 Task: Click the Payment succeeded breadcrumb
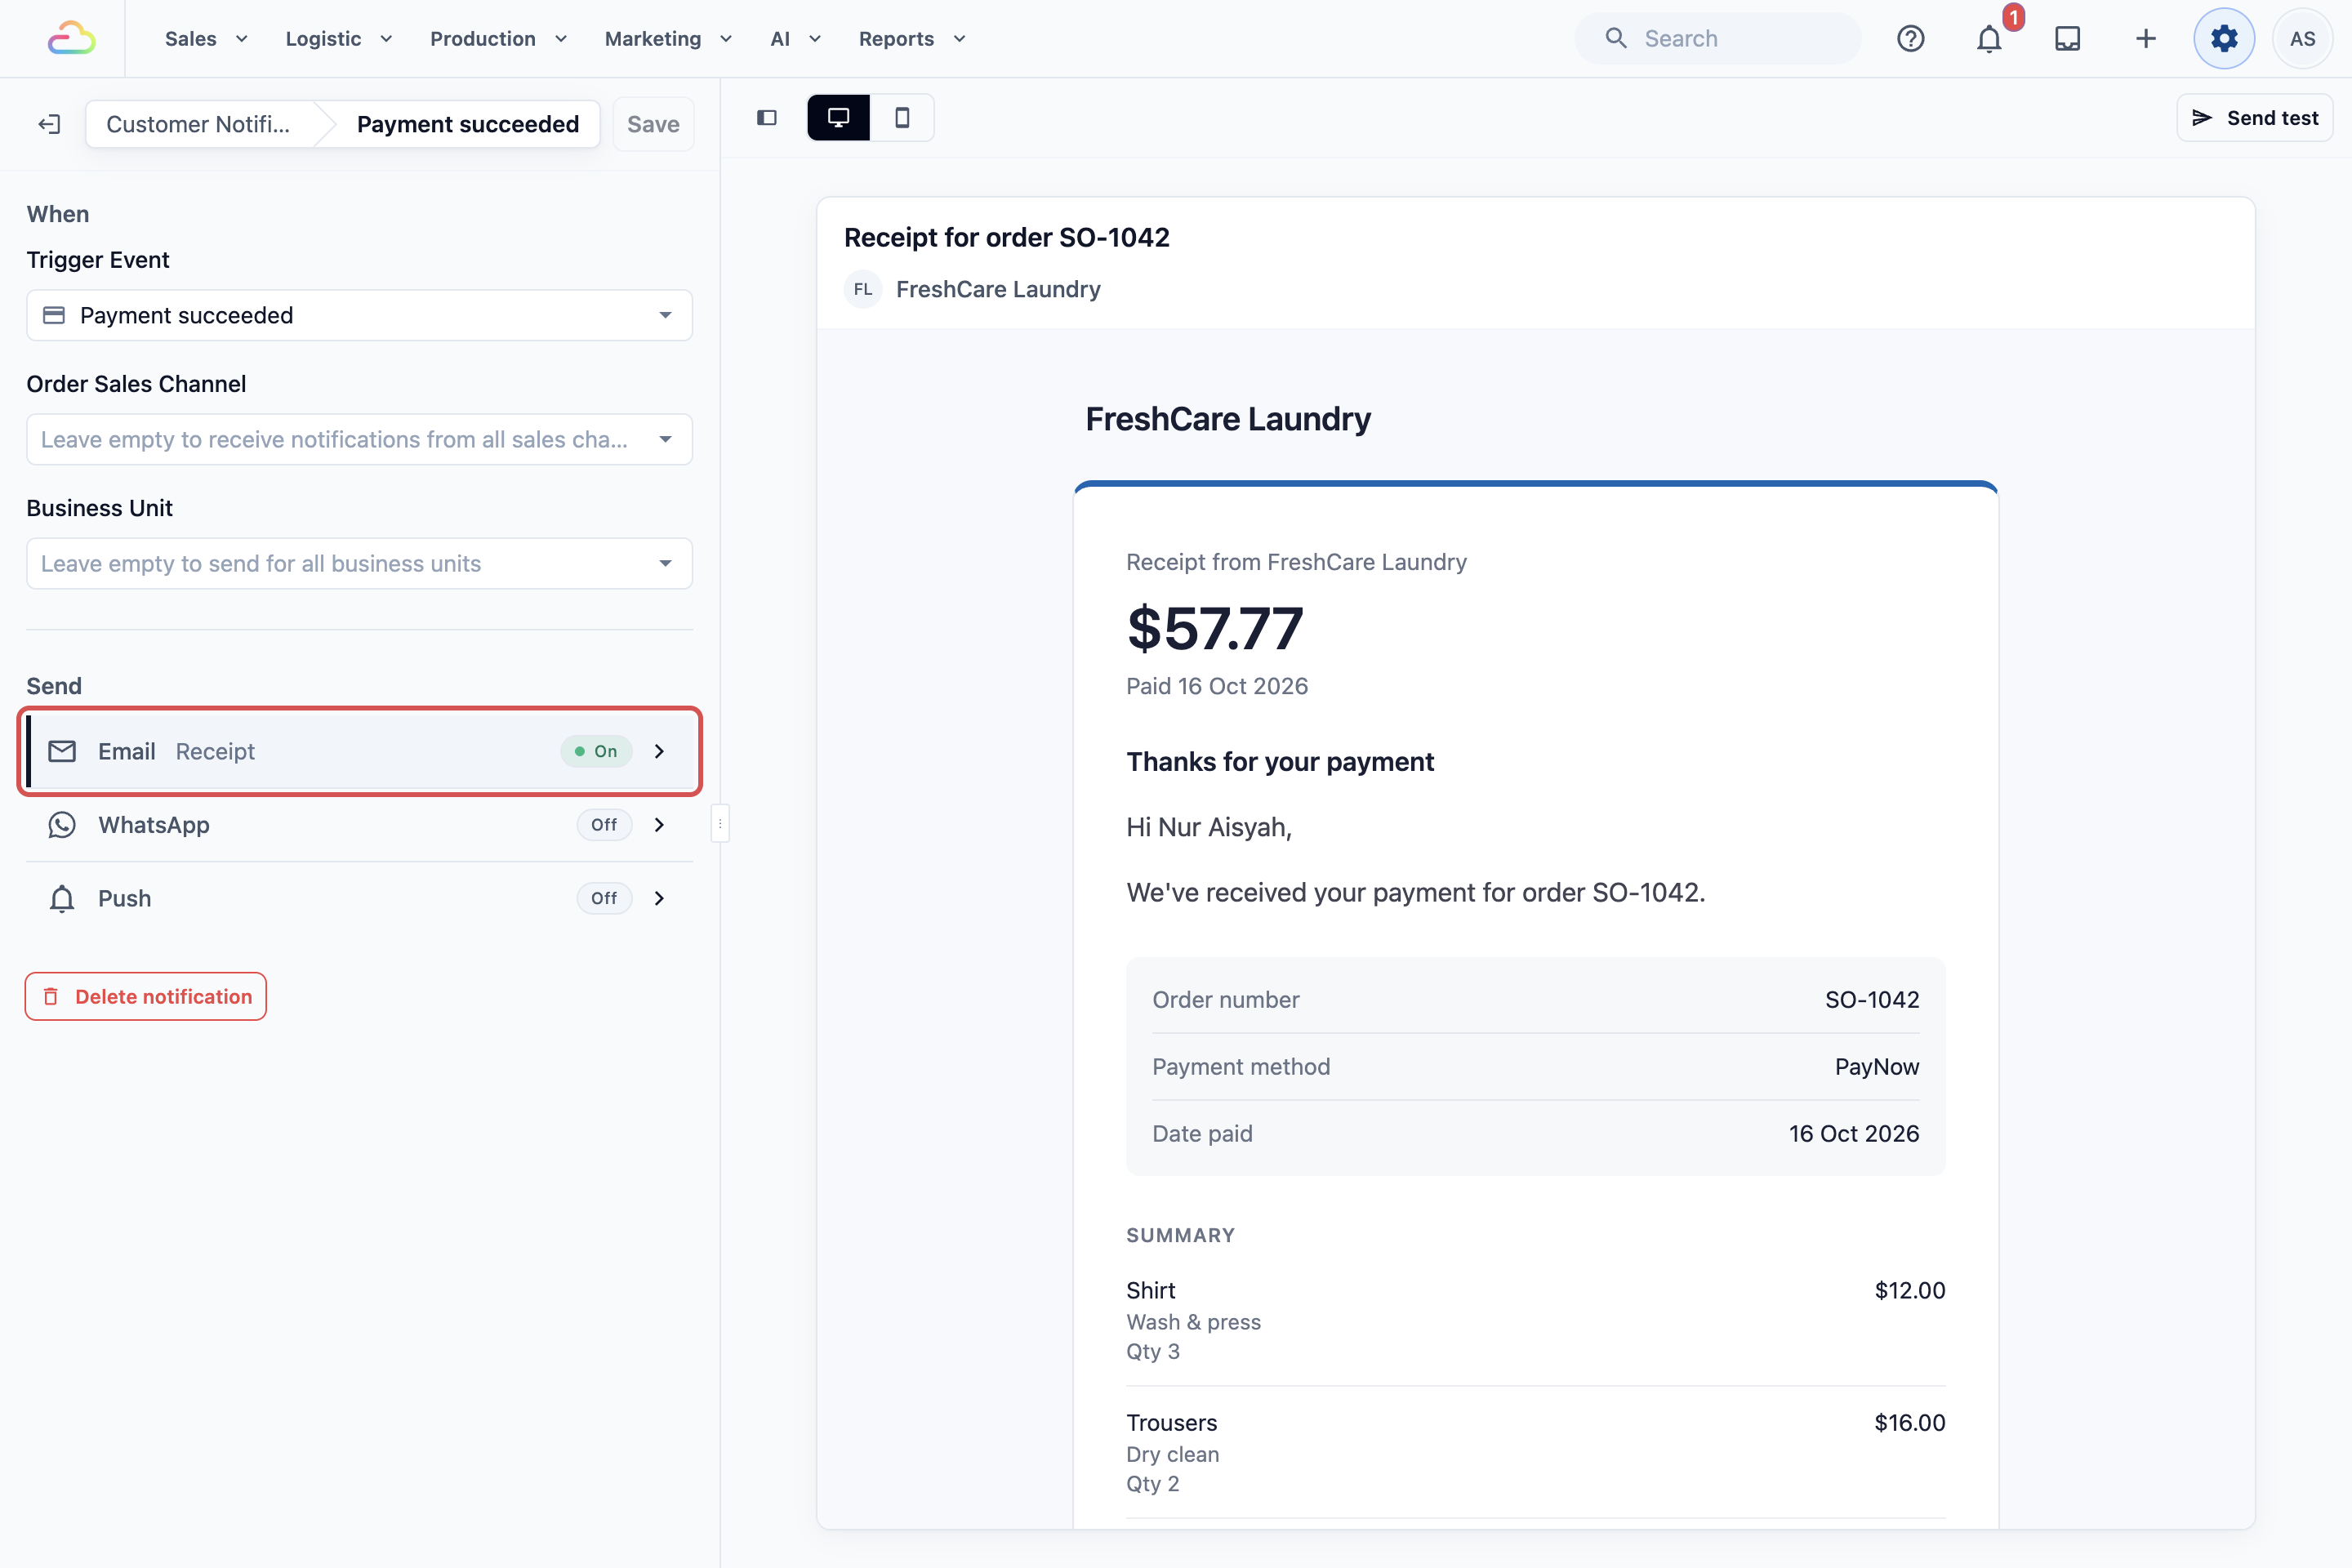pyautogui.click(x=467, y=124)
